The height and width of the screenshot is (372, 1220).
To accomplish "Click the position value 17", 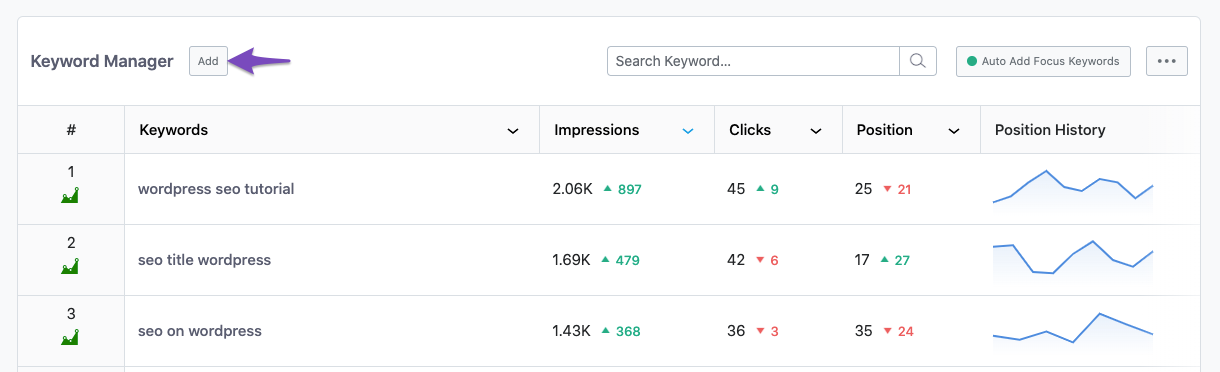I will pyautogui.click(x=862, y=260).
